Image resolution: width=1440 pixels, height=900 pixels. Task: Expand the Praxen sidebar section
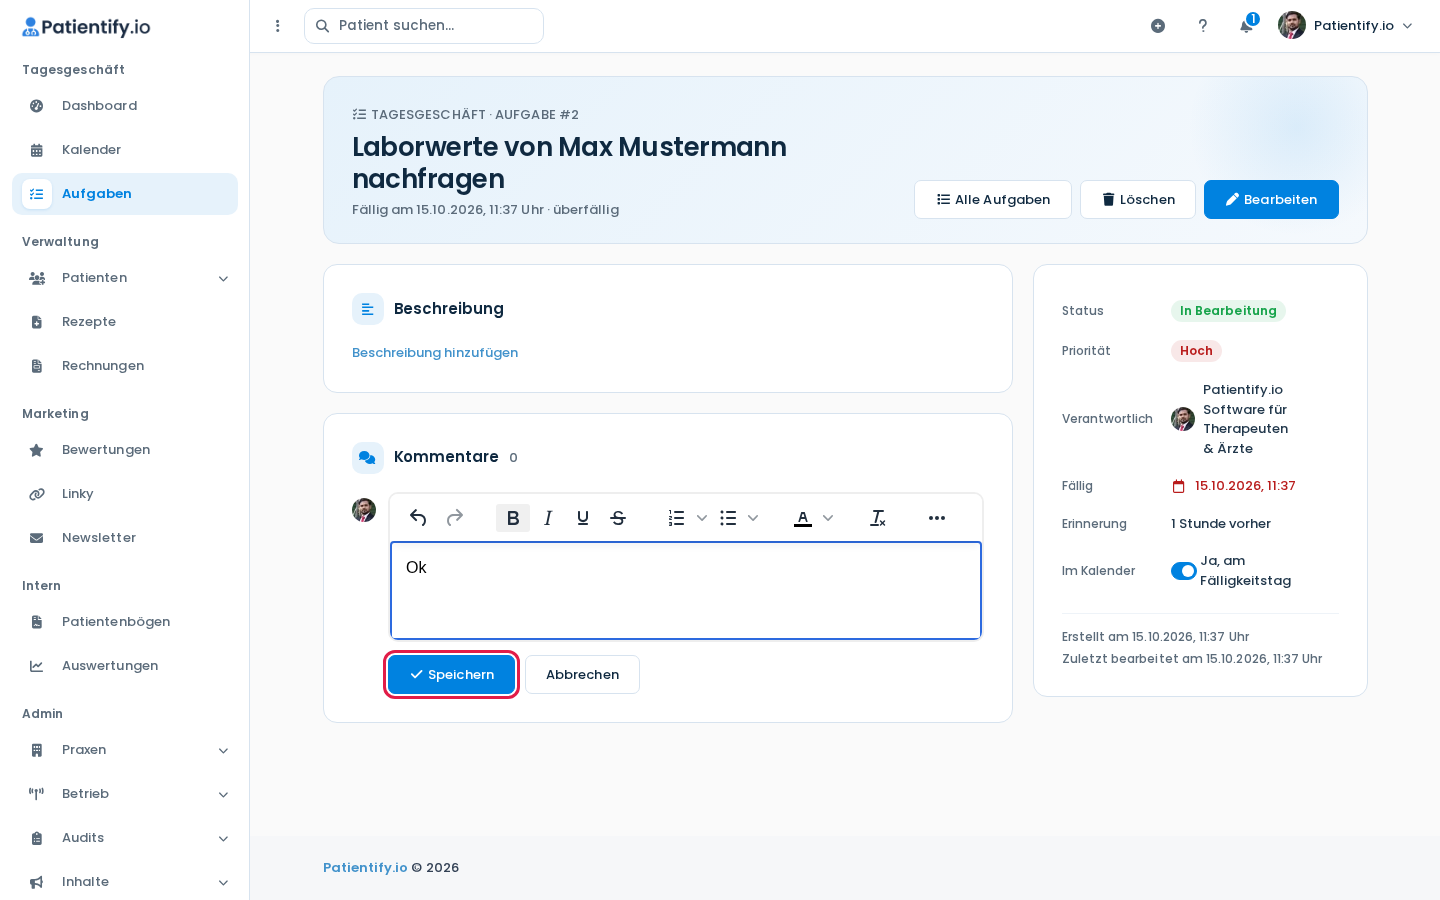pyautogui.click(x=125, y=750)
